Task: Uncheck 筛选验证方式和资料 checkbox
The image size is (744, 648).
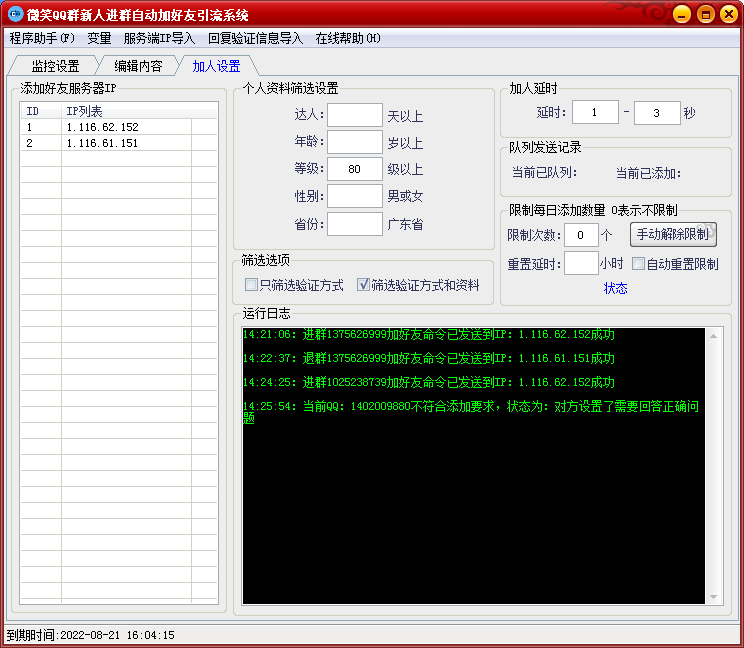Action: tap(363, 285)
